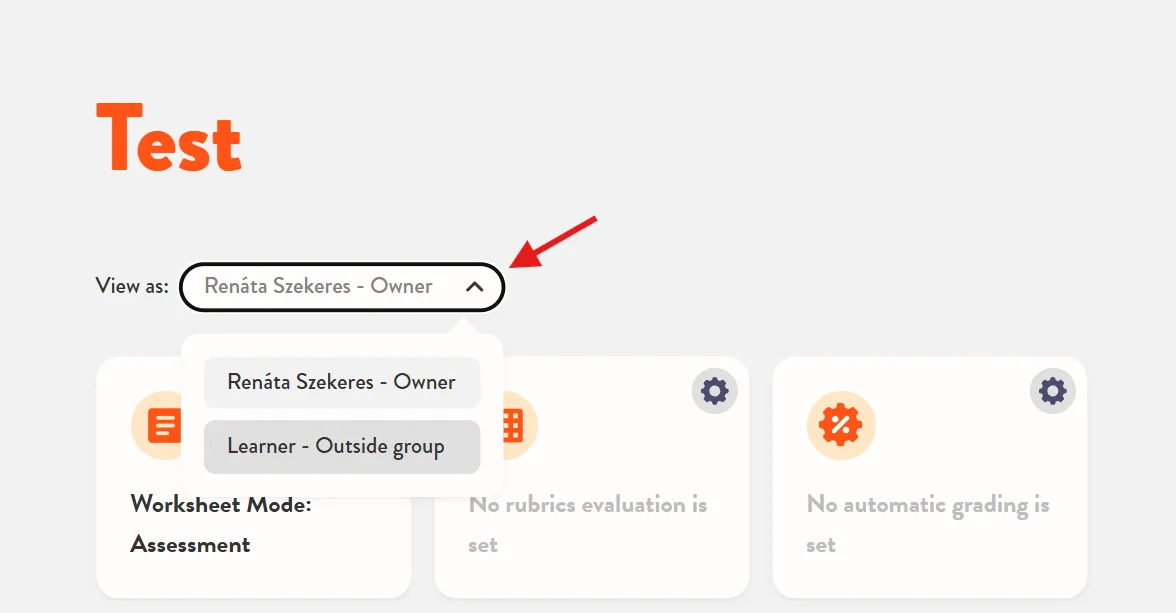1176x613 pixels.
Task: Click the red arrow annotation
Action: [x=554, y=242]
